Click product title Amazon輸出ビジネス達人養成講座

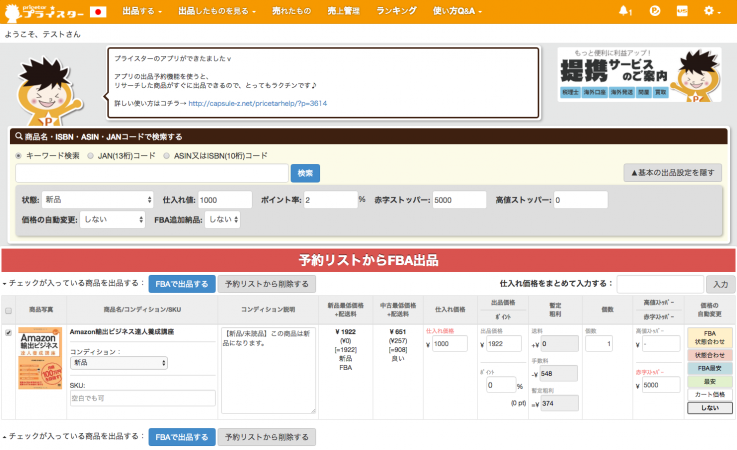122,332
